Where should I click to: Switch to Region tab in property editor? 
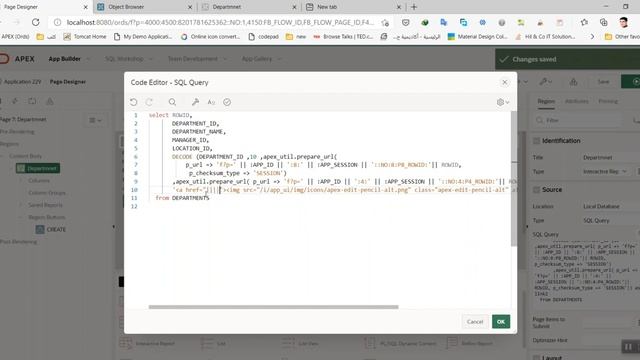click(x=546, y=101)
